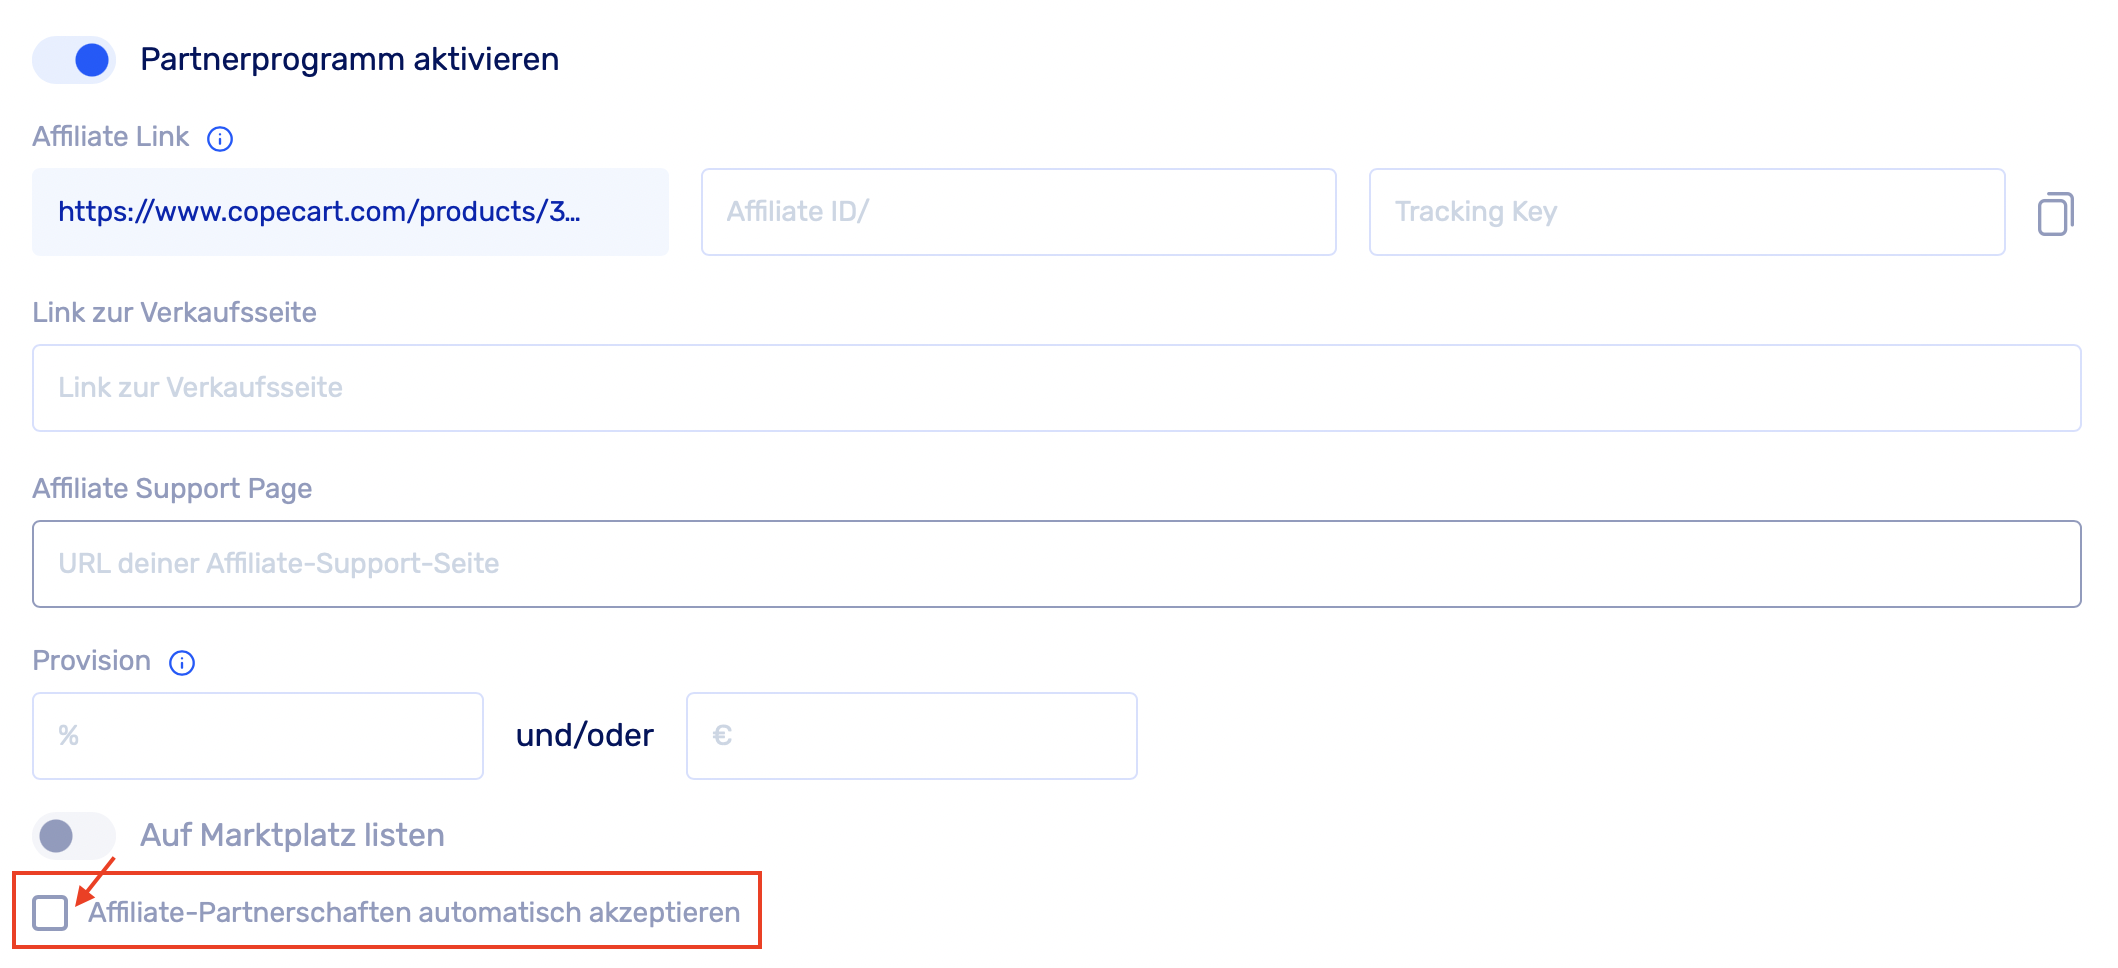
Task: Click the Auf Marktplatz listen label
Action: coord(292,836)
